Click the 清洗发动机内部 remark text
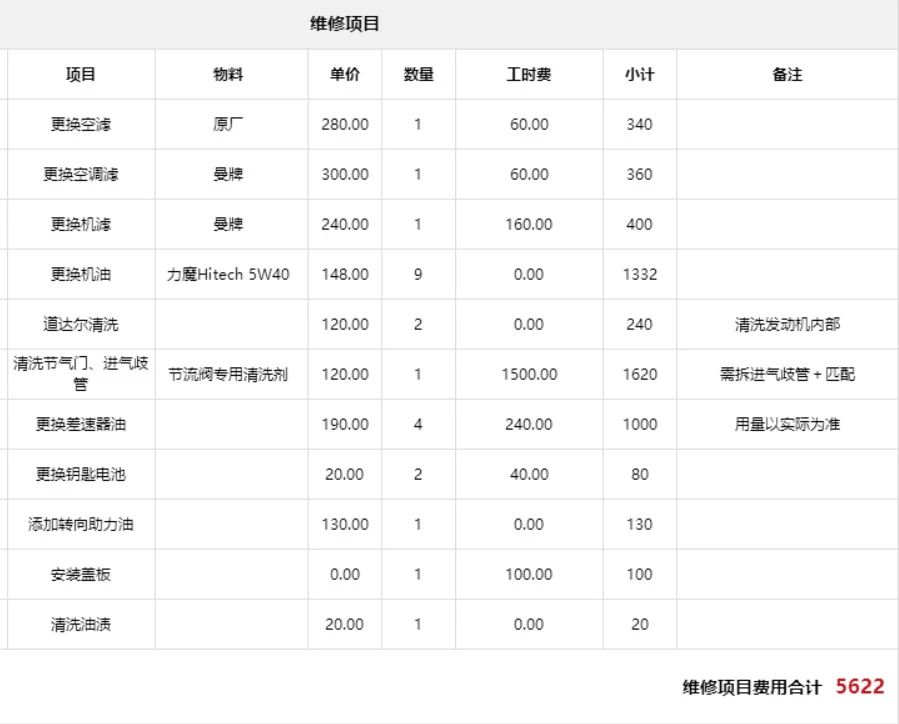The height and width of the screenshot is (724, 899). click(x=787, y=323)
